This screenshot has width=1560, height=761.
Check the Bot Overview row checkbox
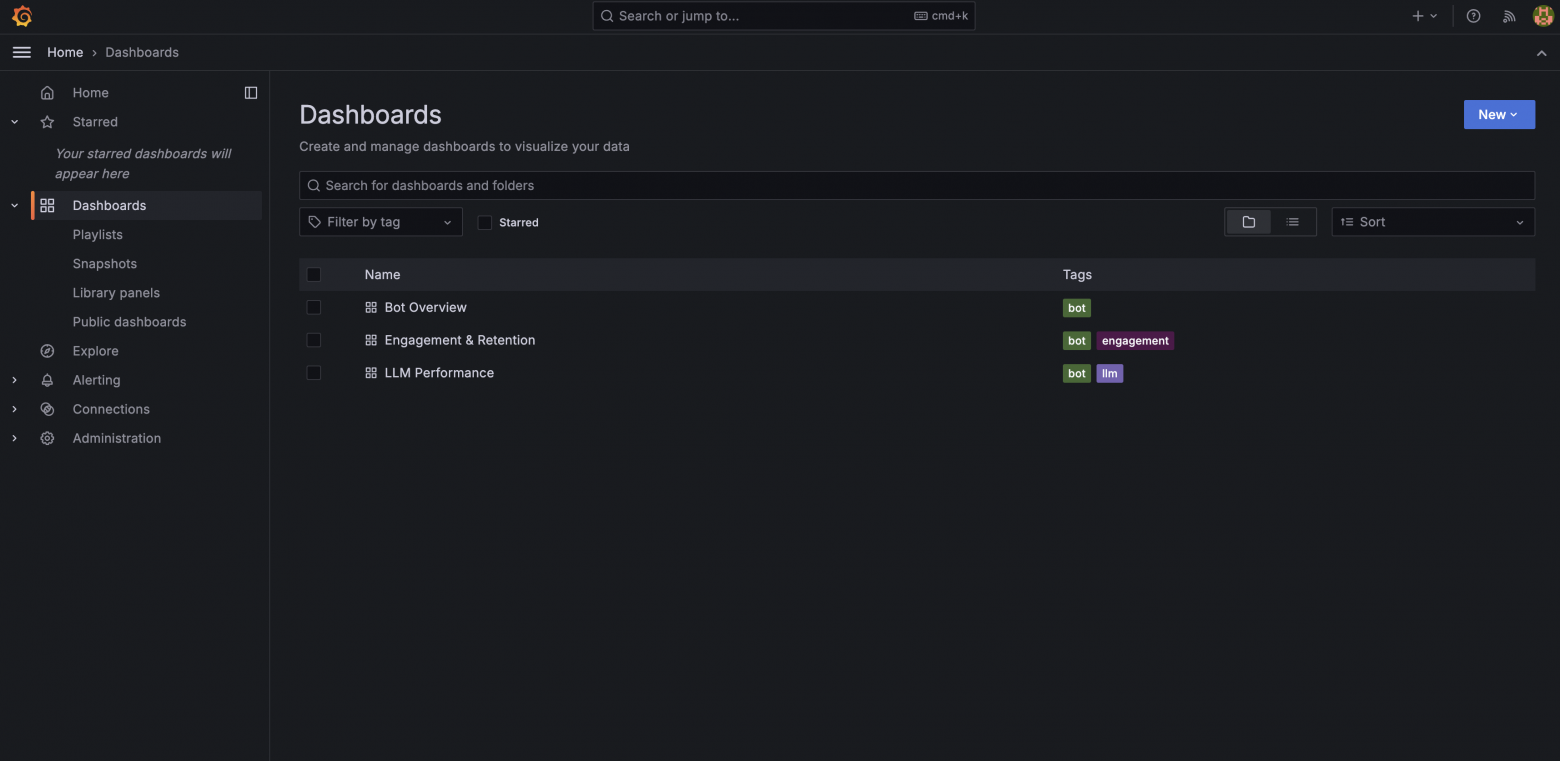click(313, 307)
